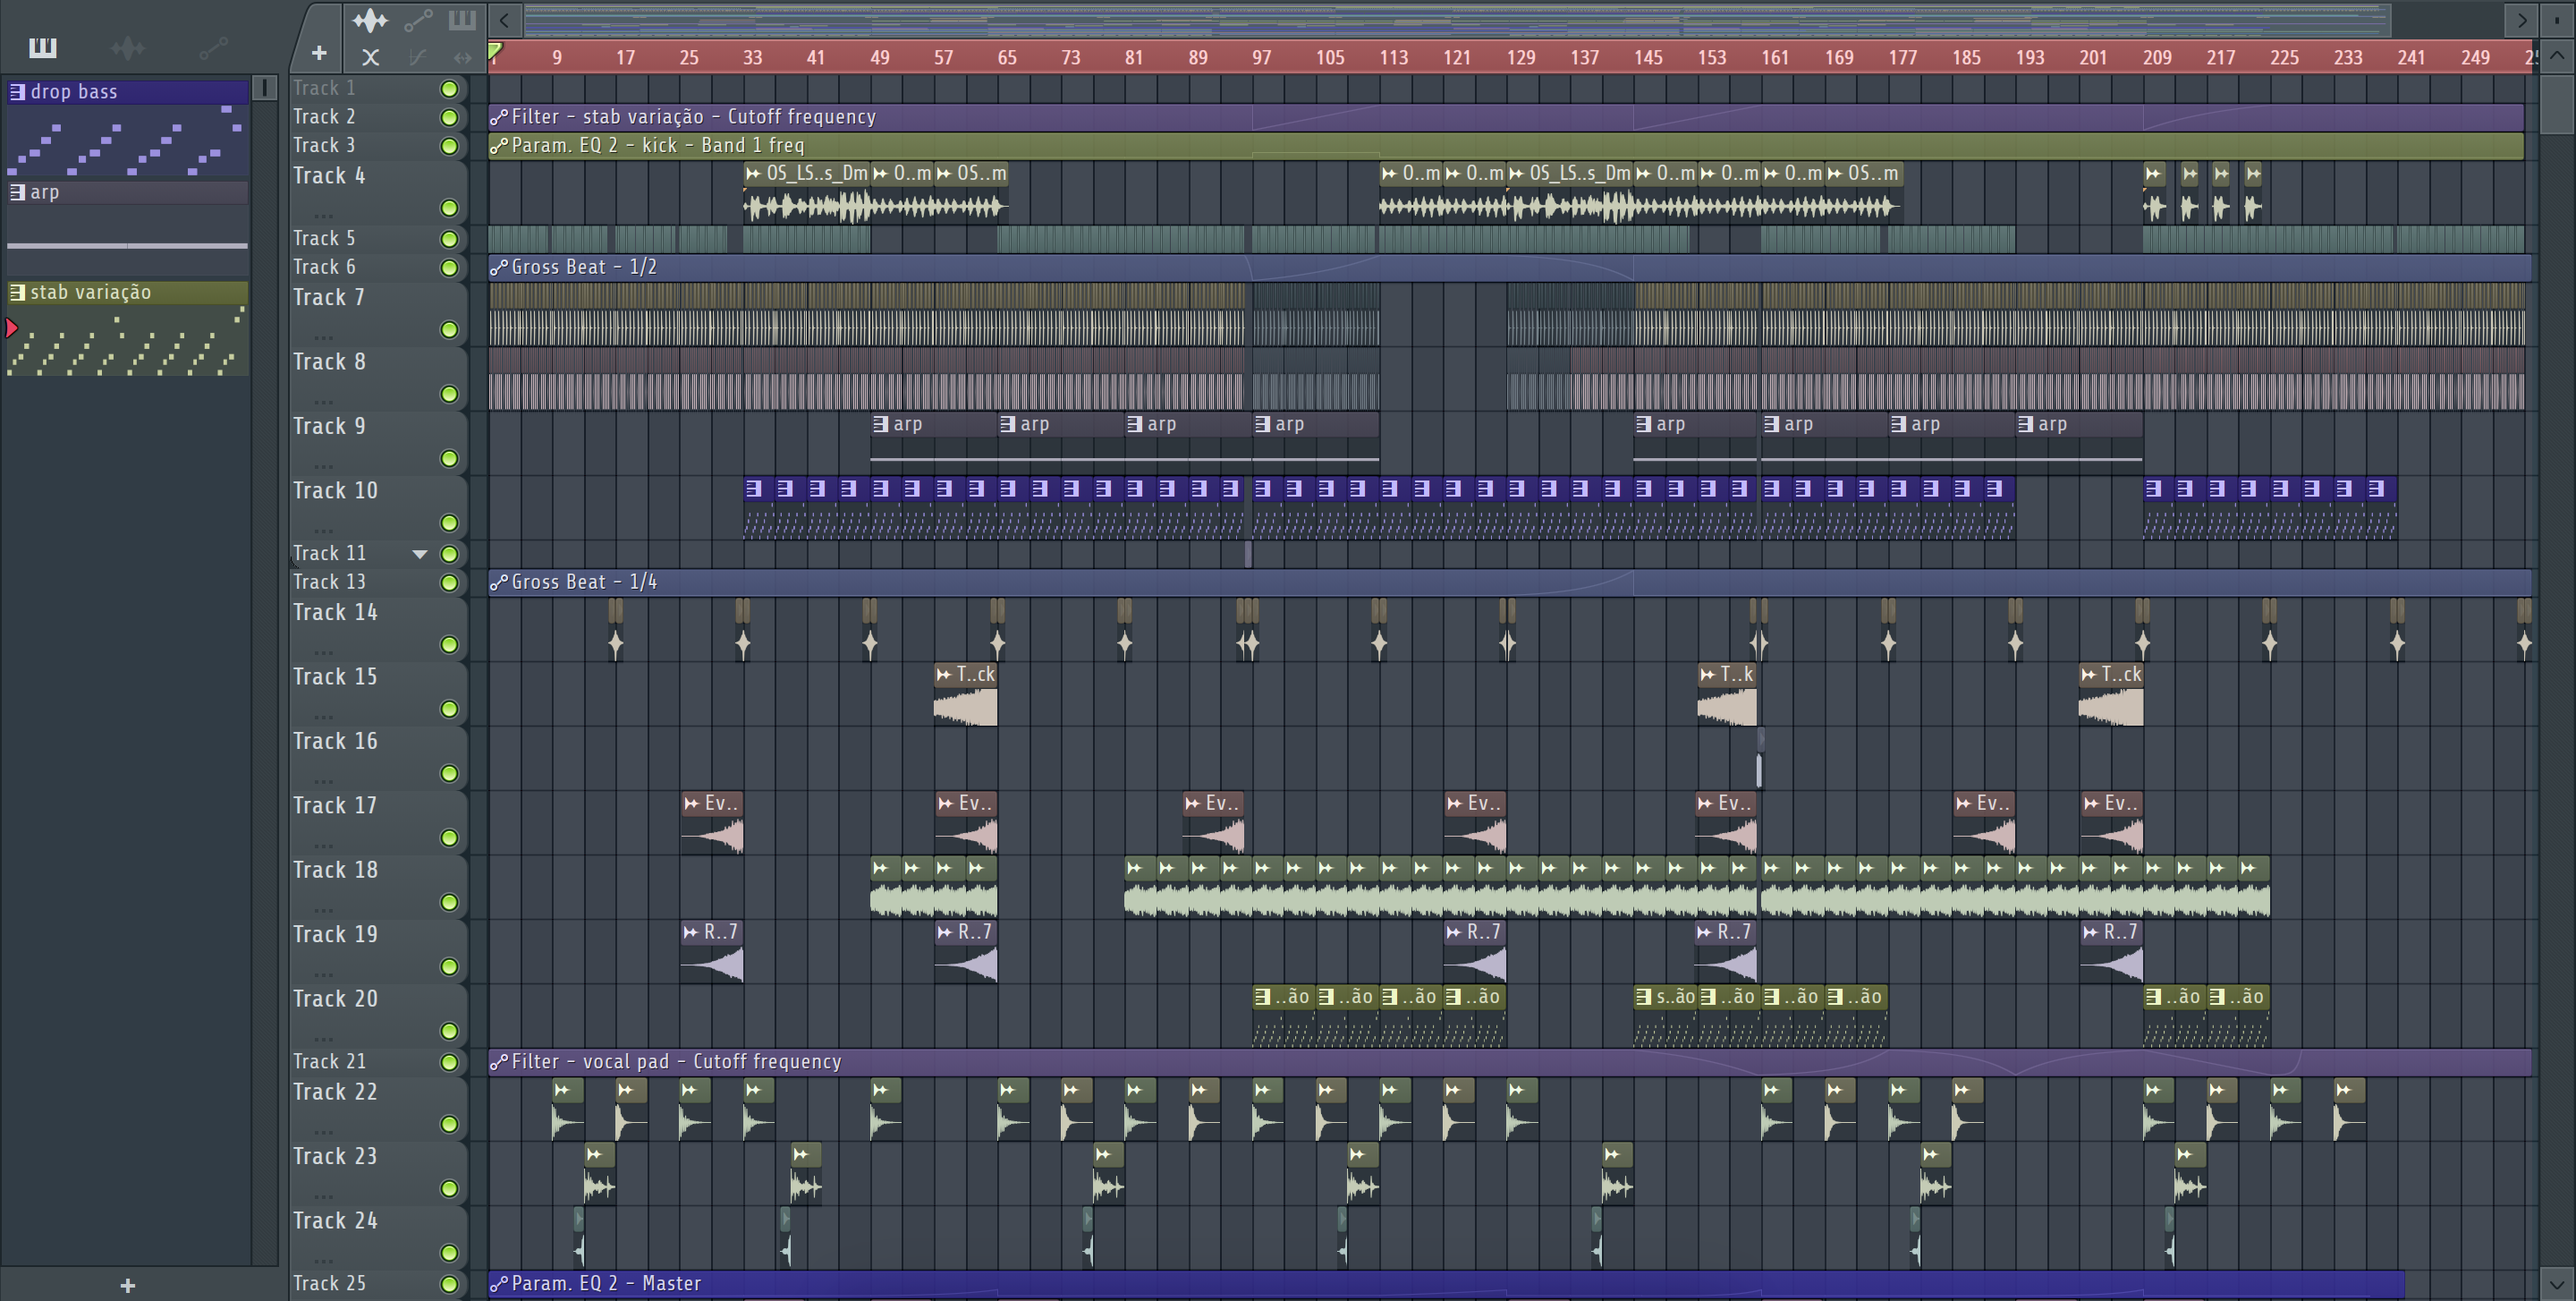
Task: Select the arp pattern in the picker
Action: [x=128, y=192]
